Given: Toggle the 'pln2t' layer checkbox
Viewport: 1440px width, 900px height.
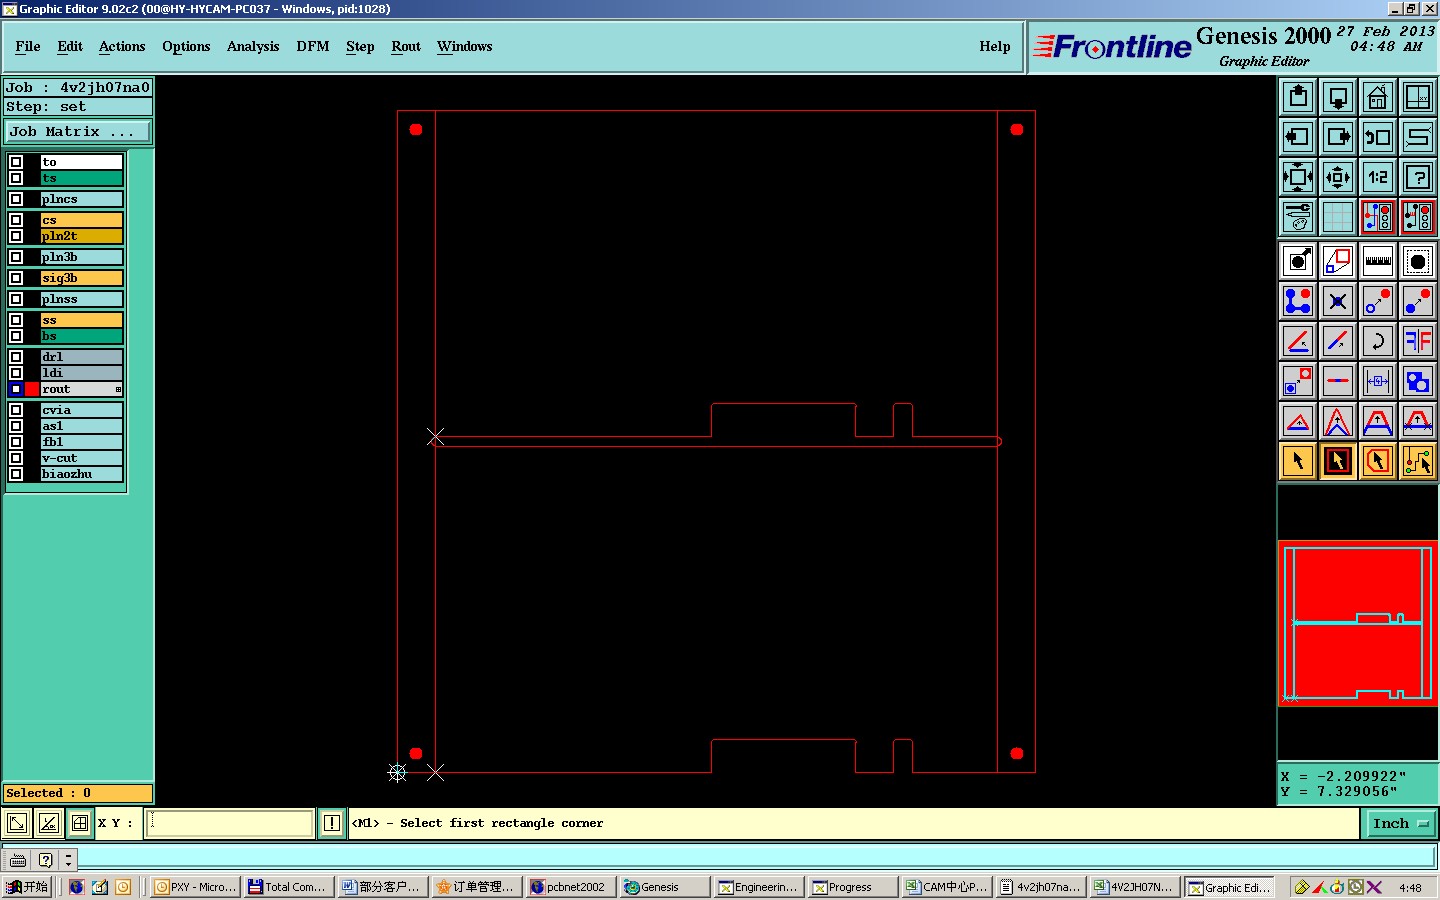Looking at the screenshot, I should point(16,236).
